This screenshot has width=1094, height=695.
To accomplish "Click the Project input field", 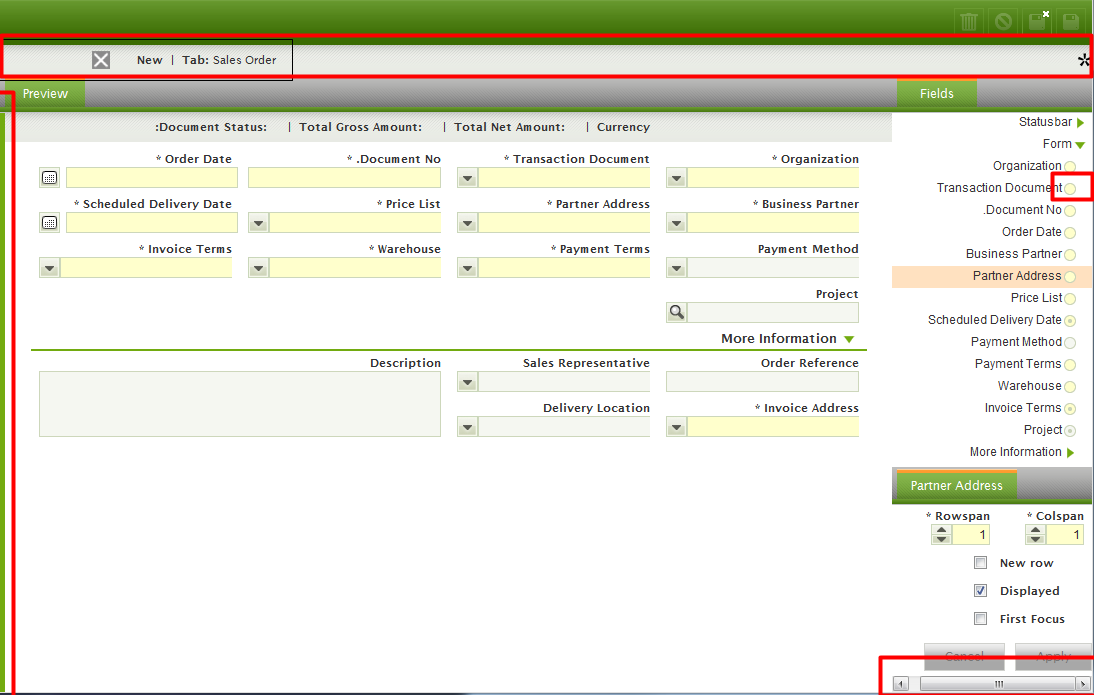I will 773,312.
